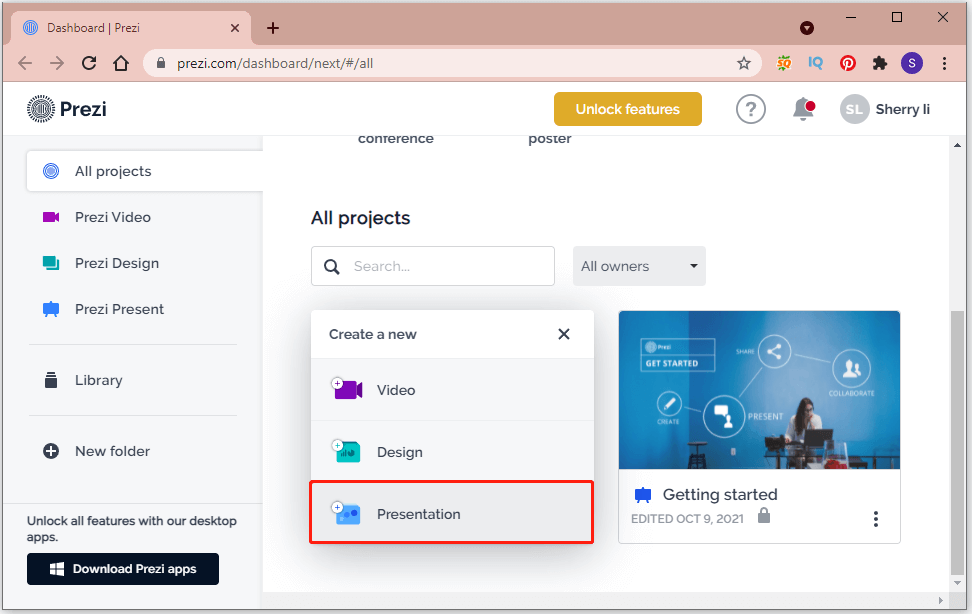This screenshot has width=972, height=614.
Task: Open the dark circular dropdown in title bar
Action: (806, 28)
